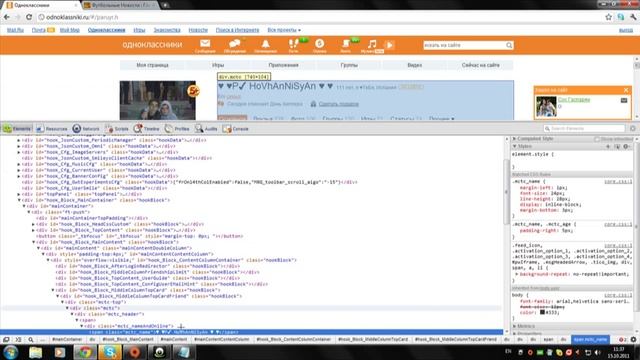Open Skype from the taskbar

[x=110, y=352]
